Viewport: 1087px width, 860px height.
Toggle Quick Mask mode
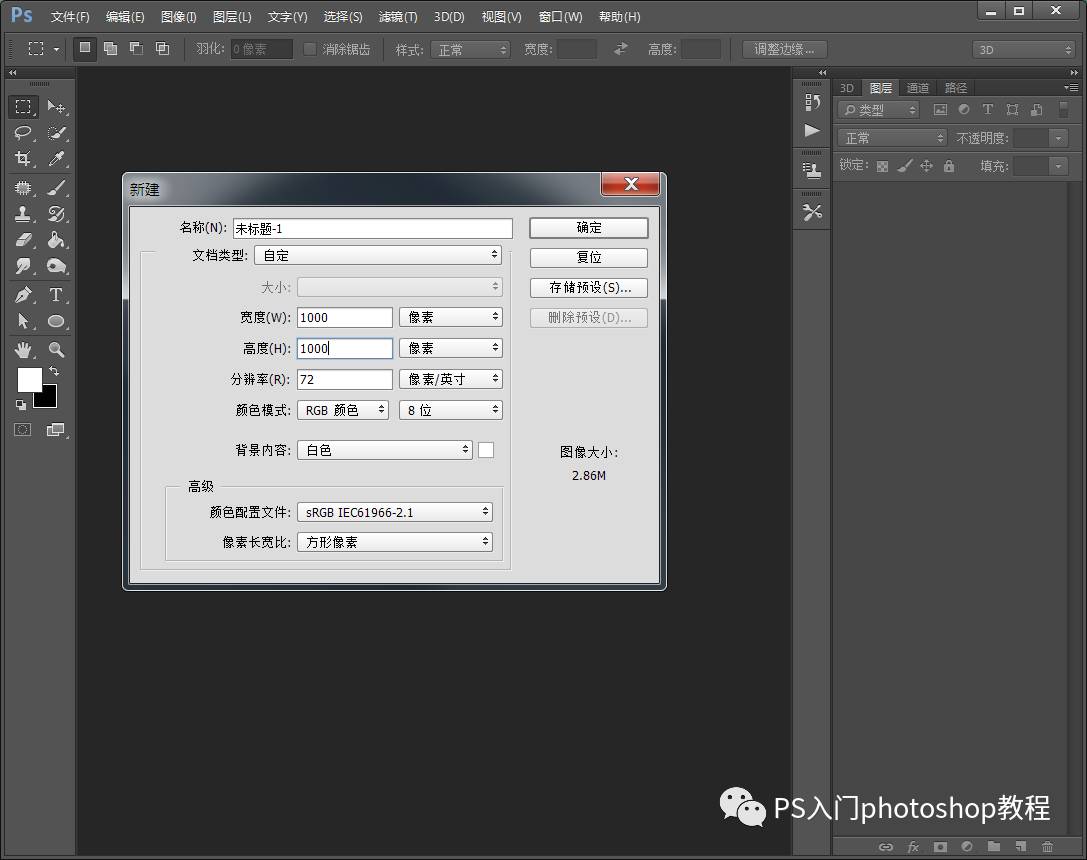pos(23,430)
